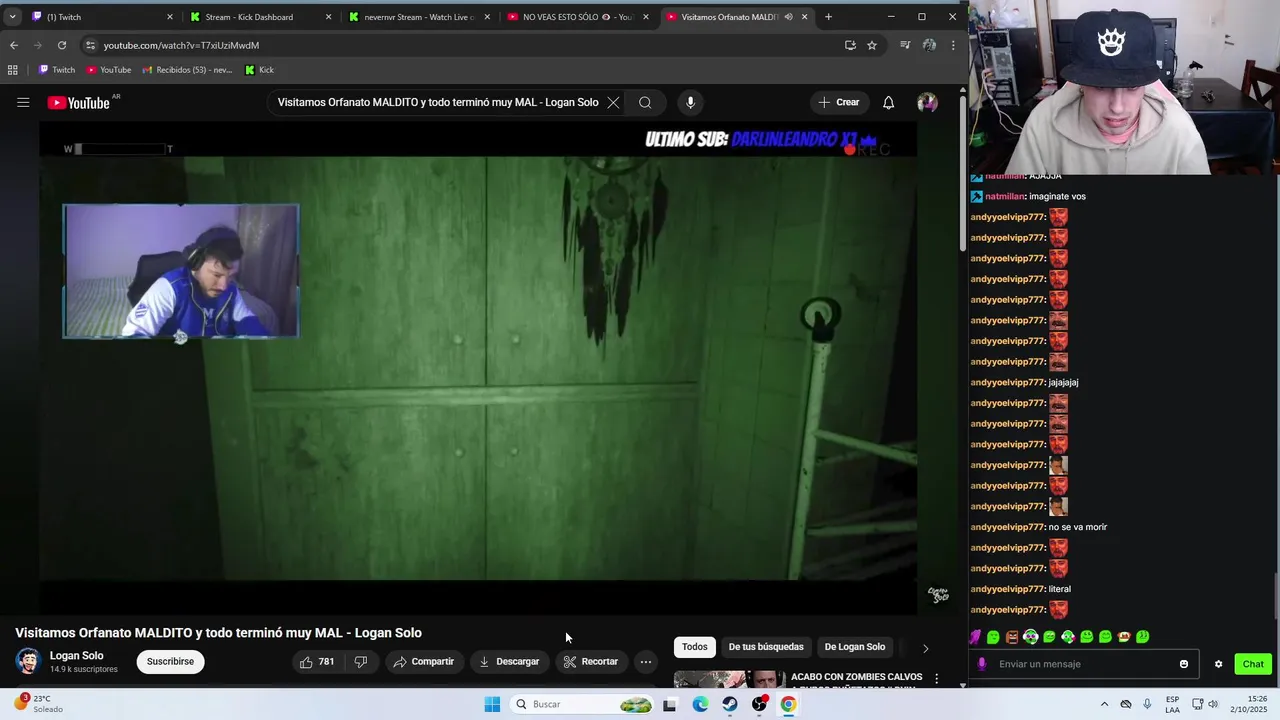Image resolution: width=1280 pixels, height=720 pixels.
Task: Click the Chrome address bar URL
Action: tap(181, 45)
